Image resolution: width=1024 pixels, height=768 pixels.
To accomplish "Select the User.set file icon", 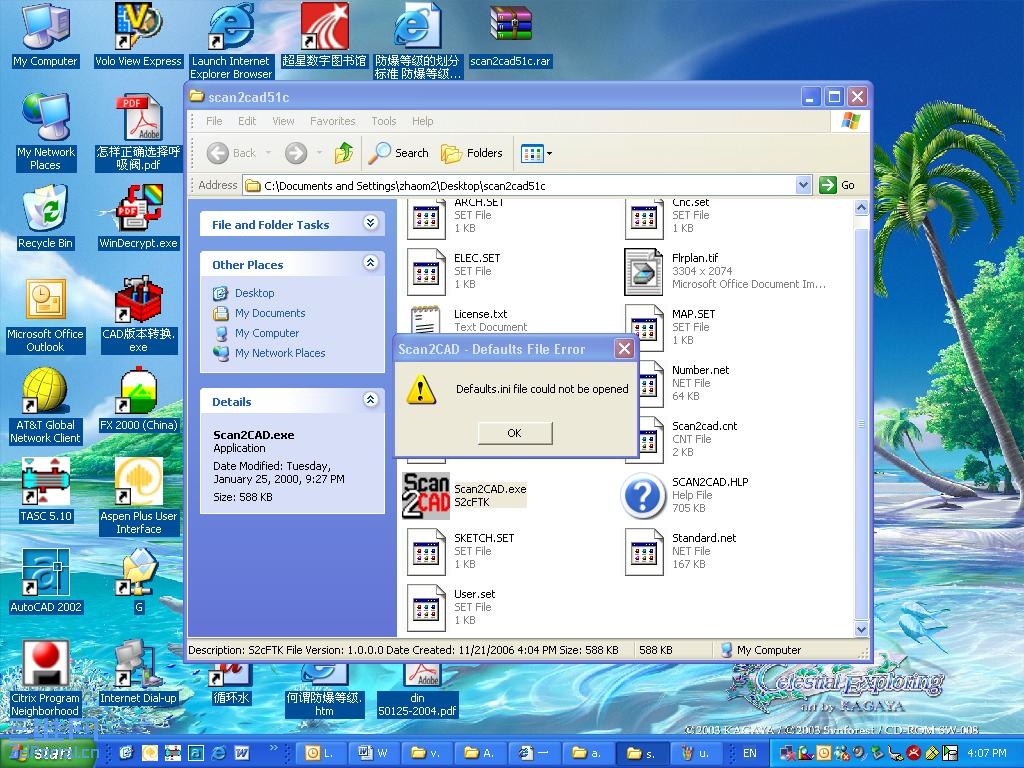I will pos(426,608).
